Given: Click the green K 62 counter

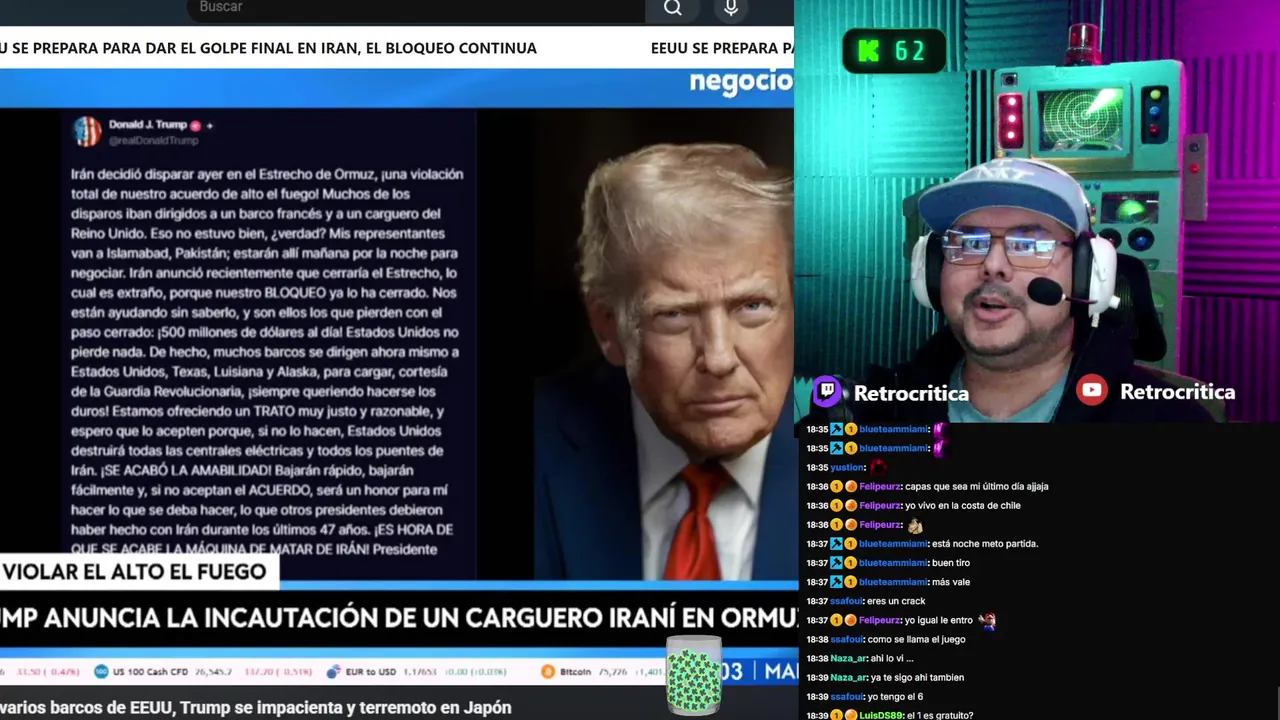Looking at the screenshot, I should coord(894,51).
